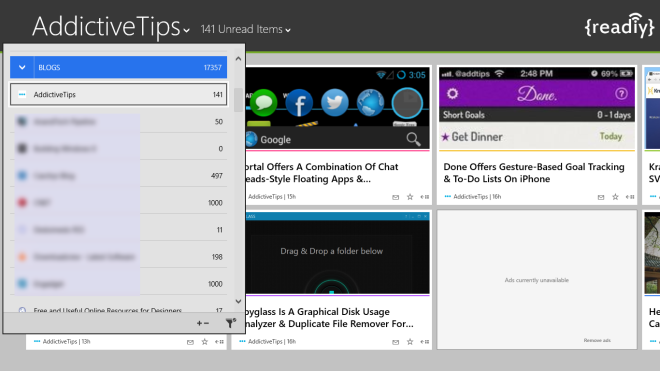This screenshot has height=371, width=660.
Task: Open the Portal Offers A Combination Of Chat article title
Action: (x=321, y=173)
